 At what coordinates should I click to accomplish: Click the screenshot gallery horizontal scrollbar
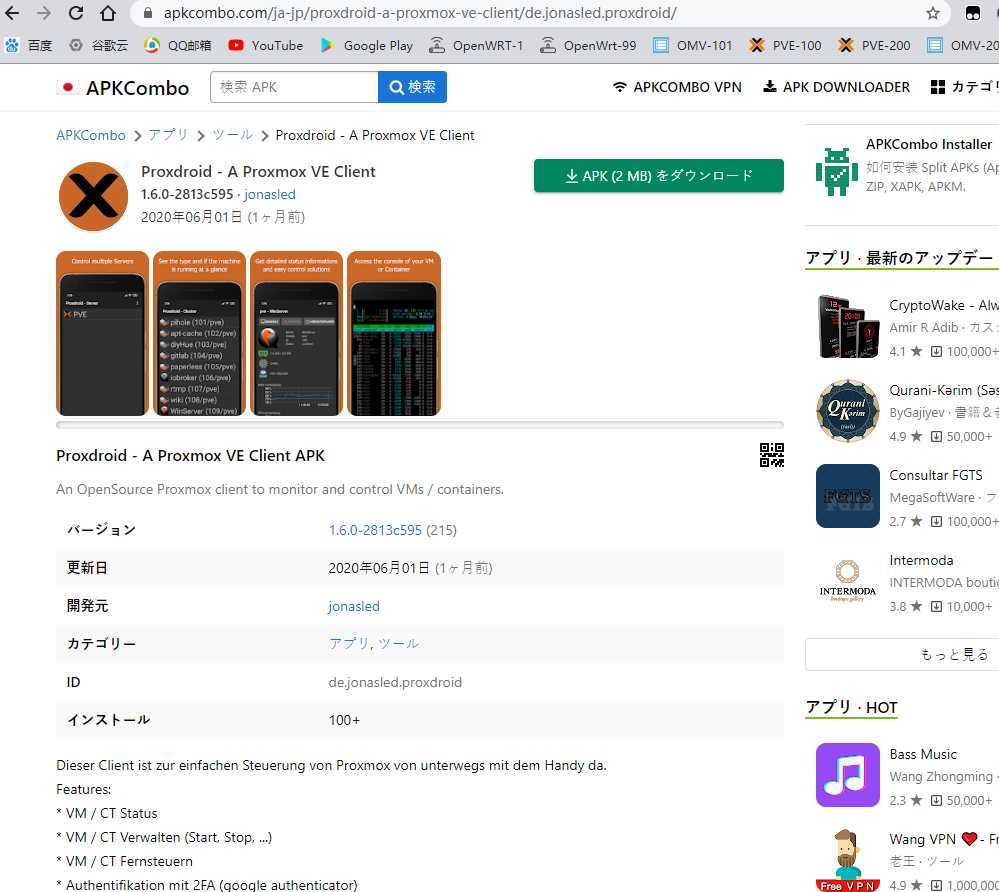420,424
